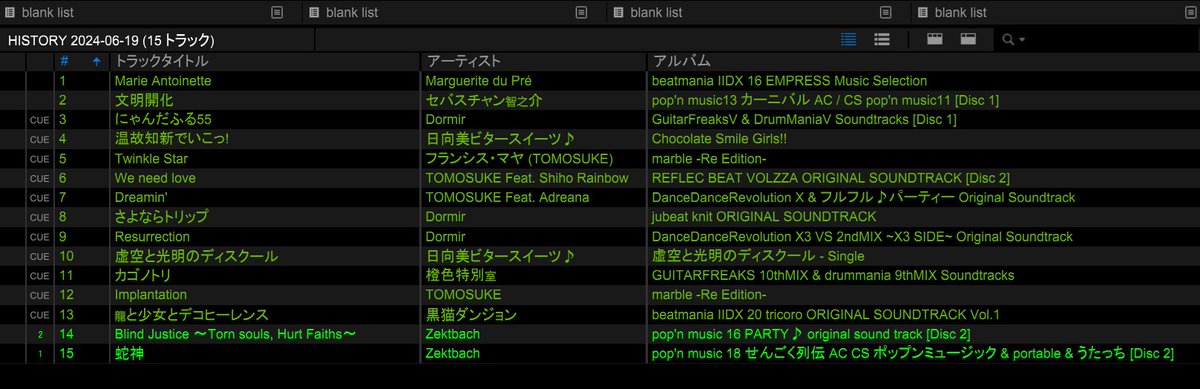Select the track Twinkle Star

(150, 159)
